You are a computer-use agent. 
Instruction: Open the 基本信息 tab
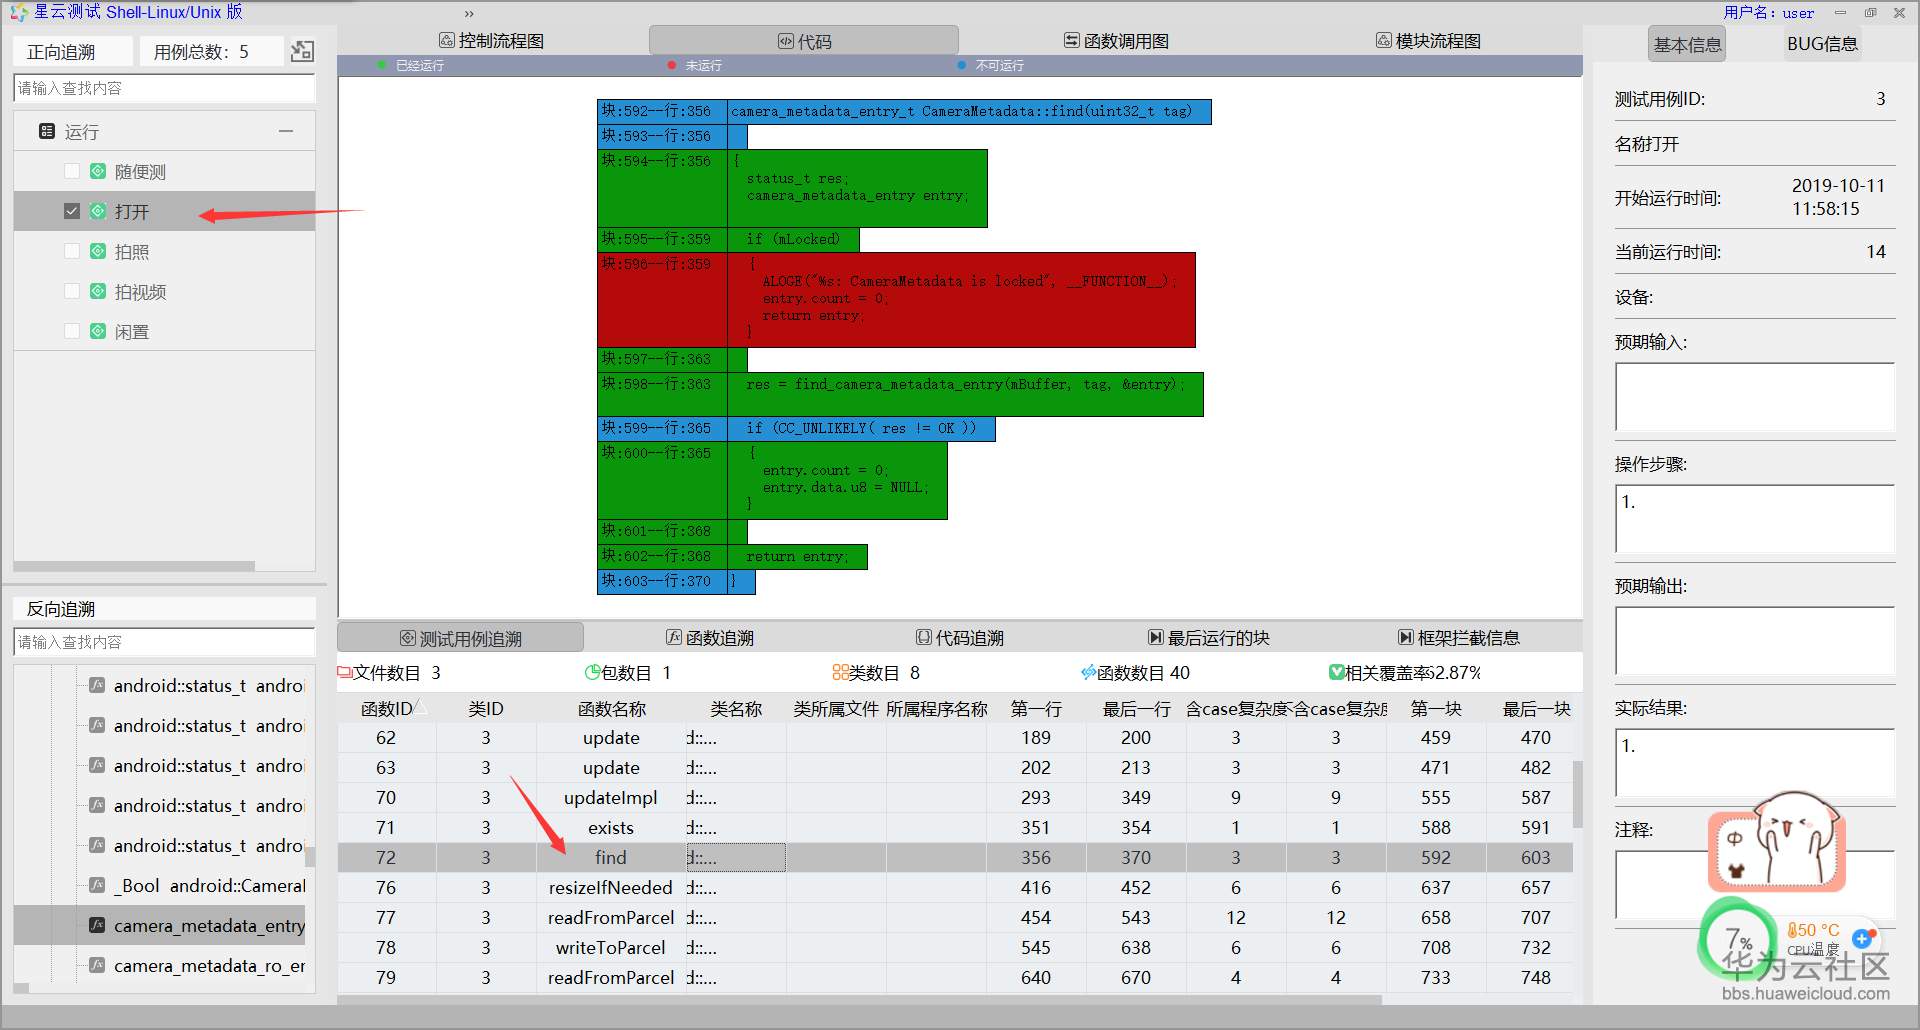(1687, 44)
